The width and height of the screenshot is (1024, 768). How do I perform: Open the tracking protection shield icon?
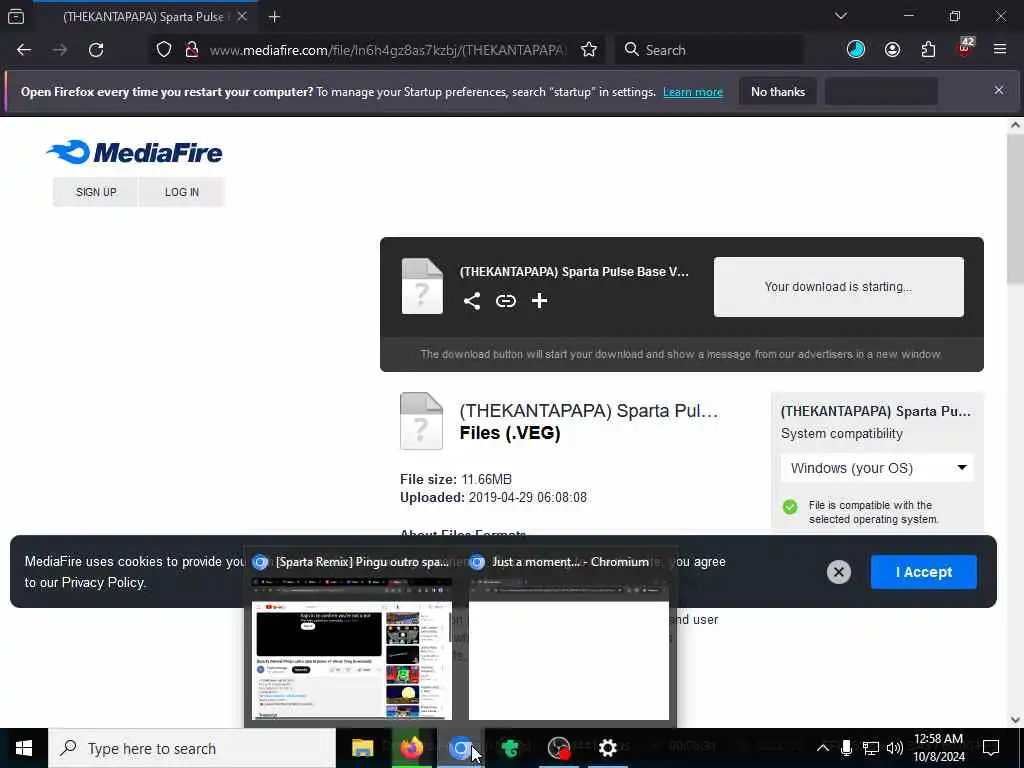[x=164, y=50]
